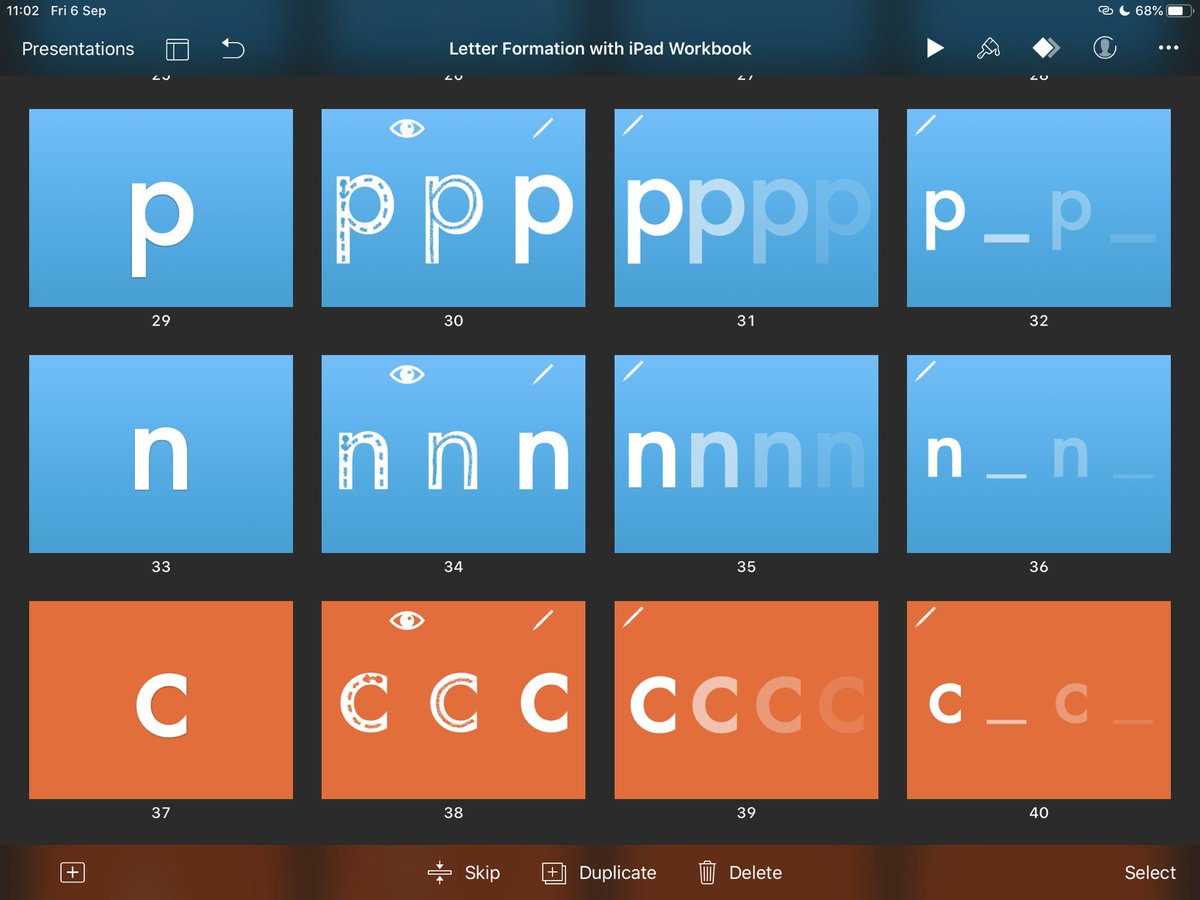1200x900 pixels.
Task: Tap the pencil icon on slide 36
Action: tap(926, 370)
